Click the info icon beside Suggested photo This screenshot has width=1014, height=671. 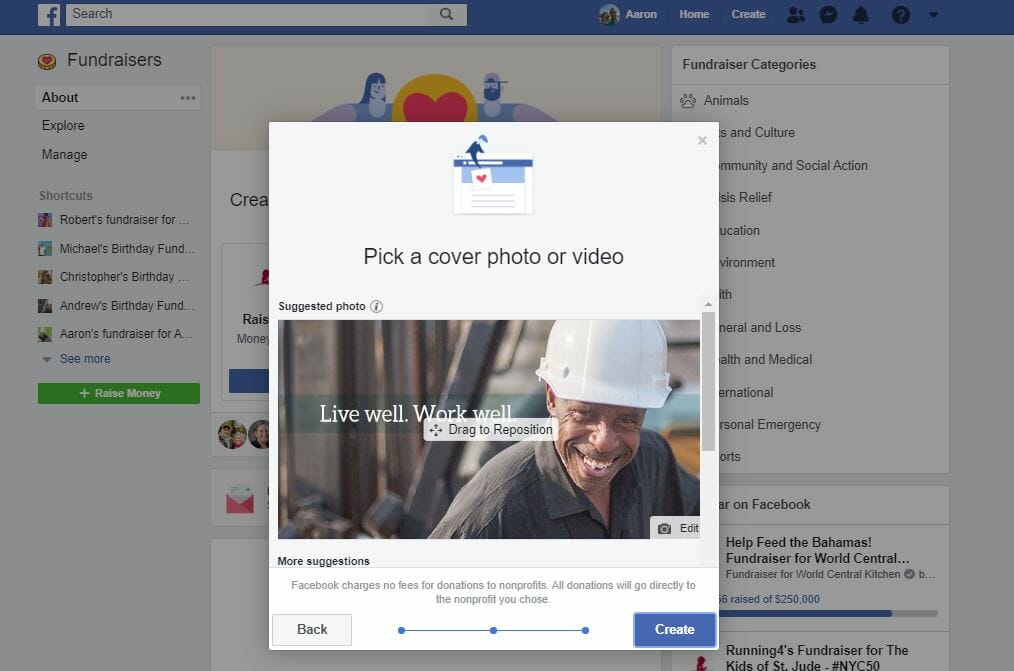pos(377,306)
